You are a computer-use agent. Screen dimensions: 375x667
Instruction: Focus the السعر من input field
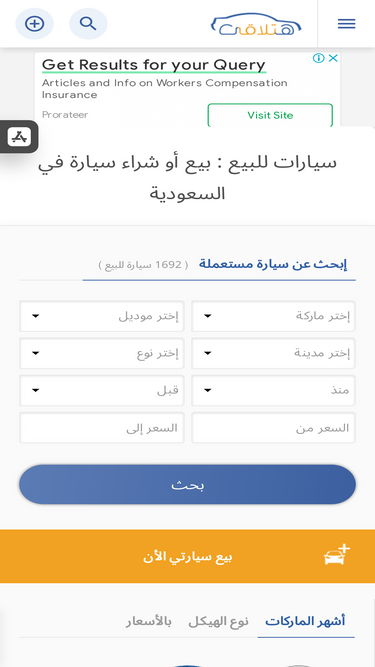point(273,428)
